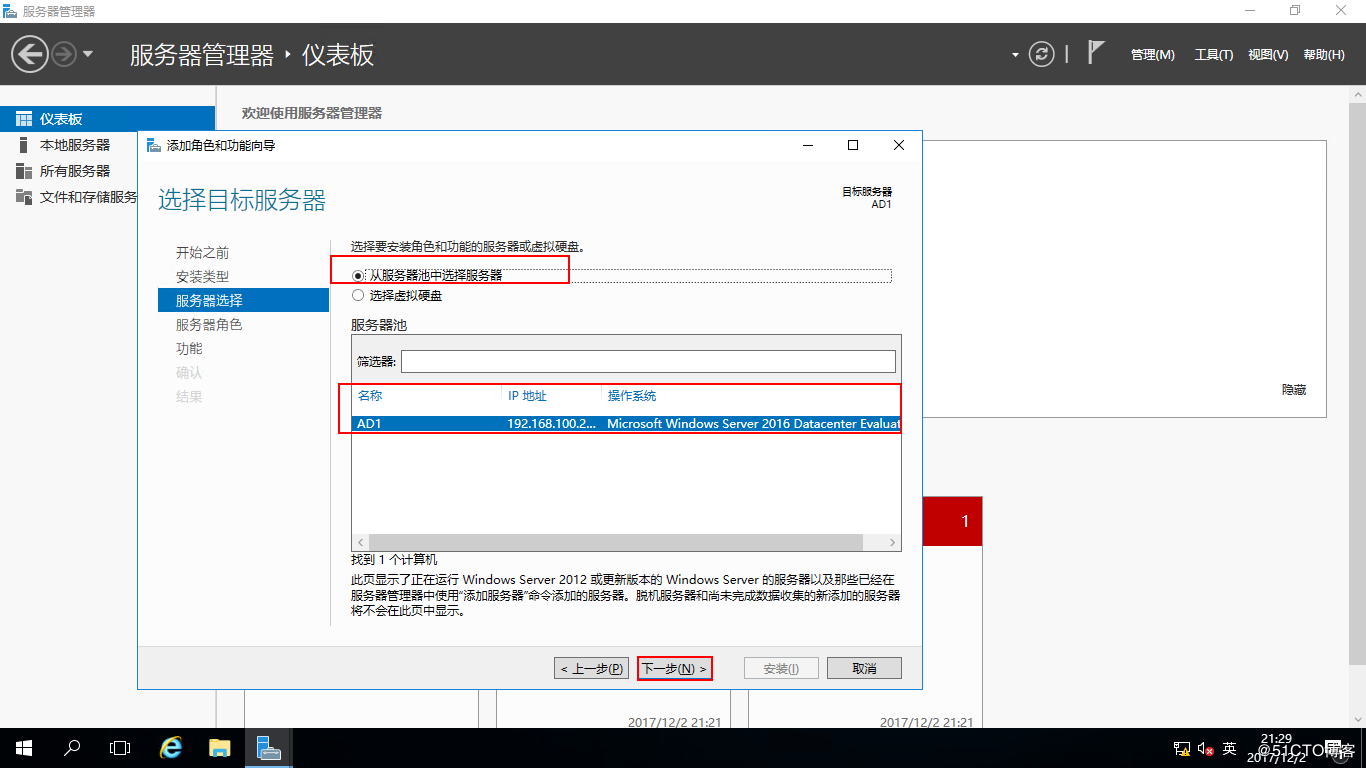Click the taskbar search magnifier icon

72,748
